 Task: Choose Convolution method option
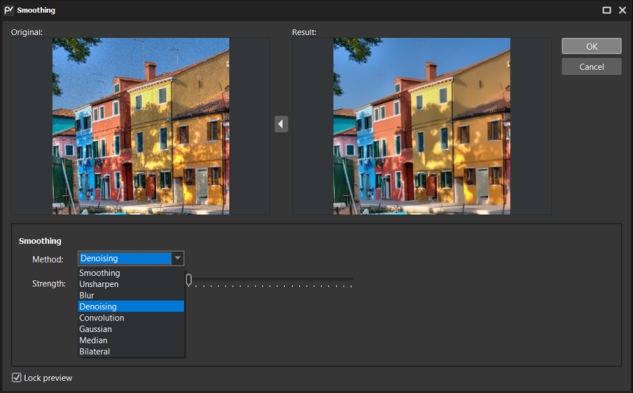tap(131, 318)
